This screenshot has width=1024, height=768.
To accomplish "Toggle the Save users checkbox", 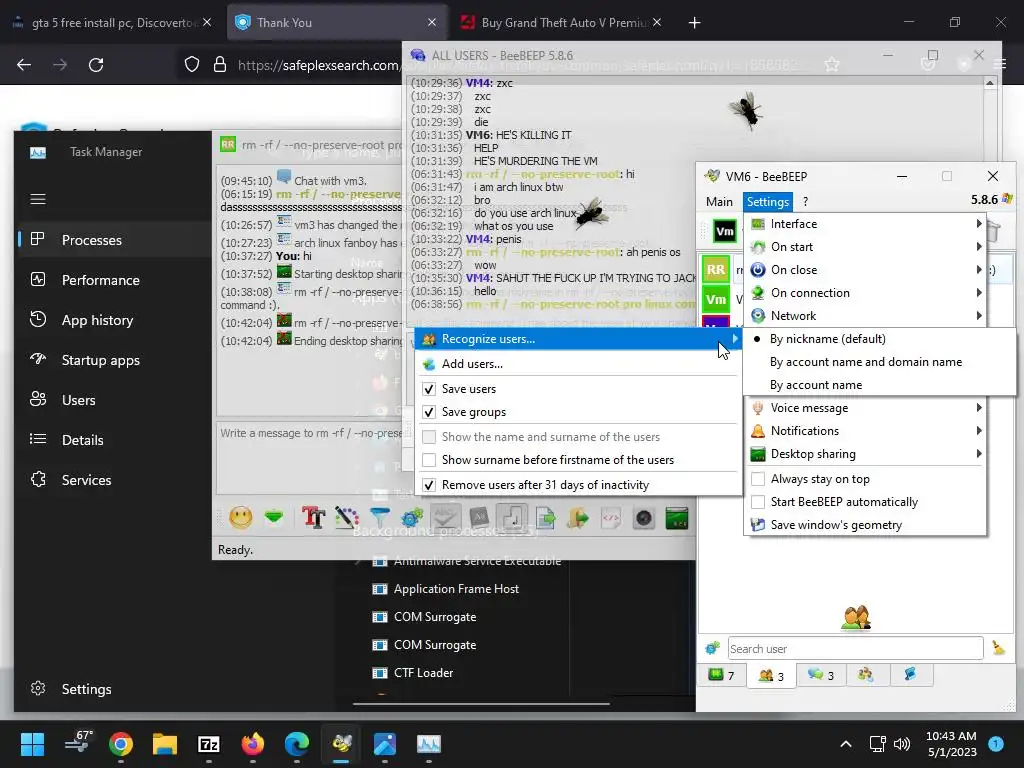I will point(428,389).
